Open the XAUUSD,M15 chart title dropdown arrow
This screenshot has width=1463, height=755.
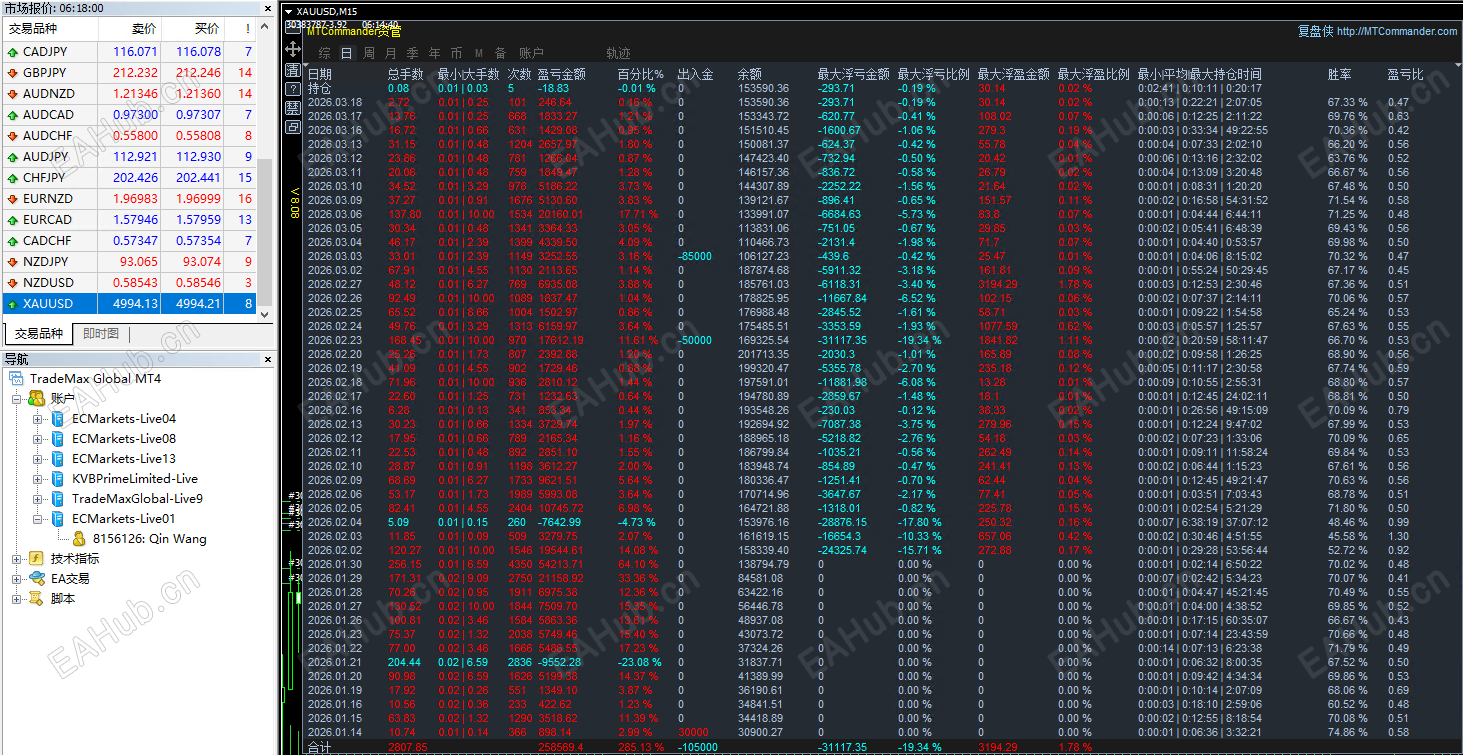[289, 11]
